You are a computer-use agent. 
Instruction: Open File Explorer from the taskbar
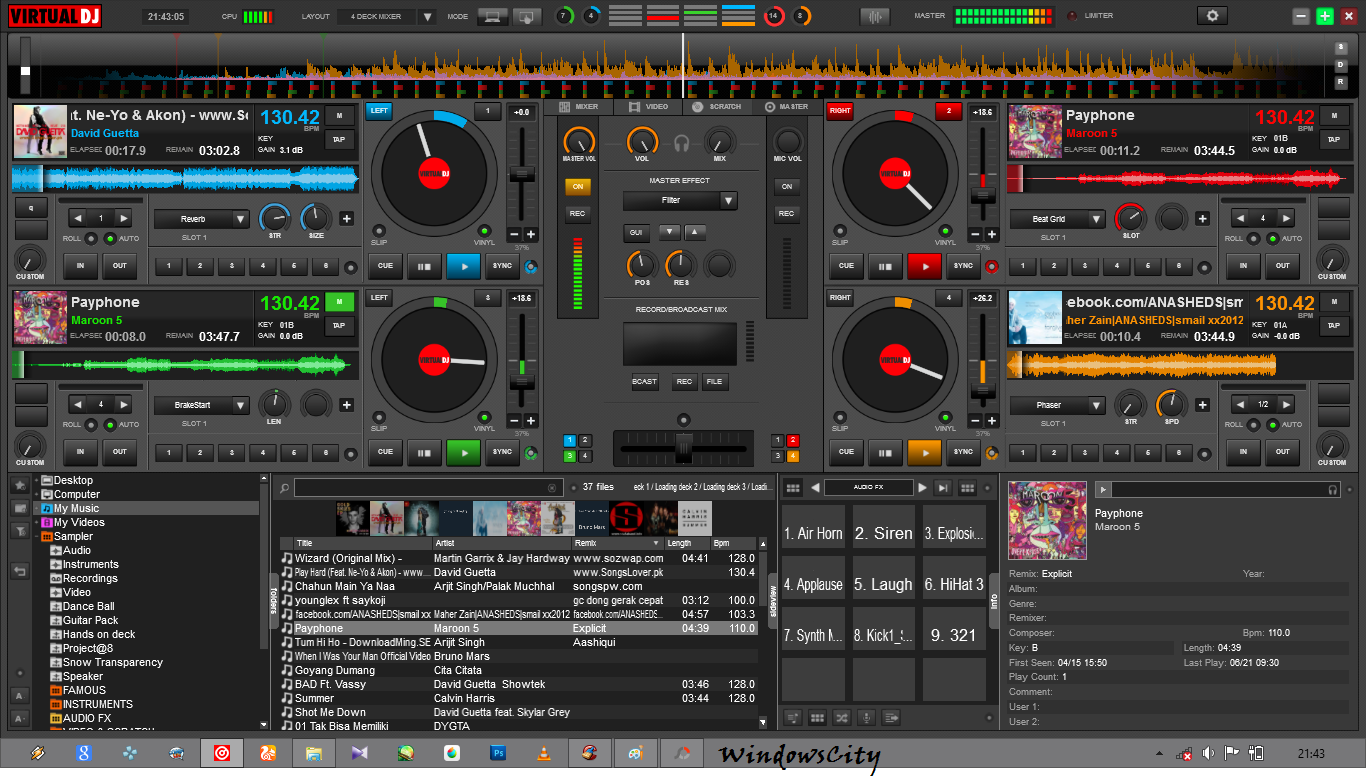coord(313,753)
